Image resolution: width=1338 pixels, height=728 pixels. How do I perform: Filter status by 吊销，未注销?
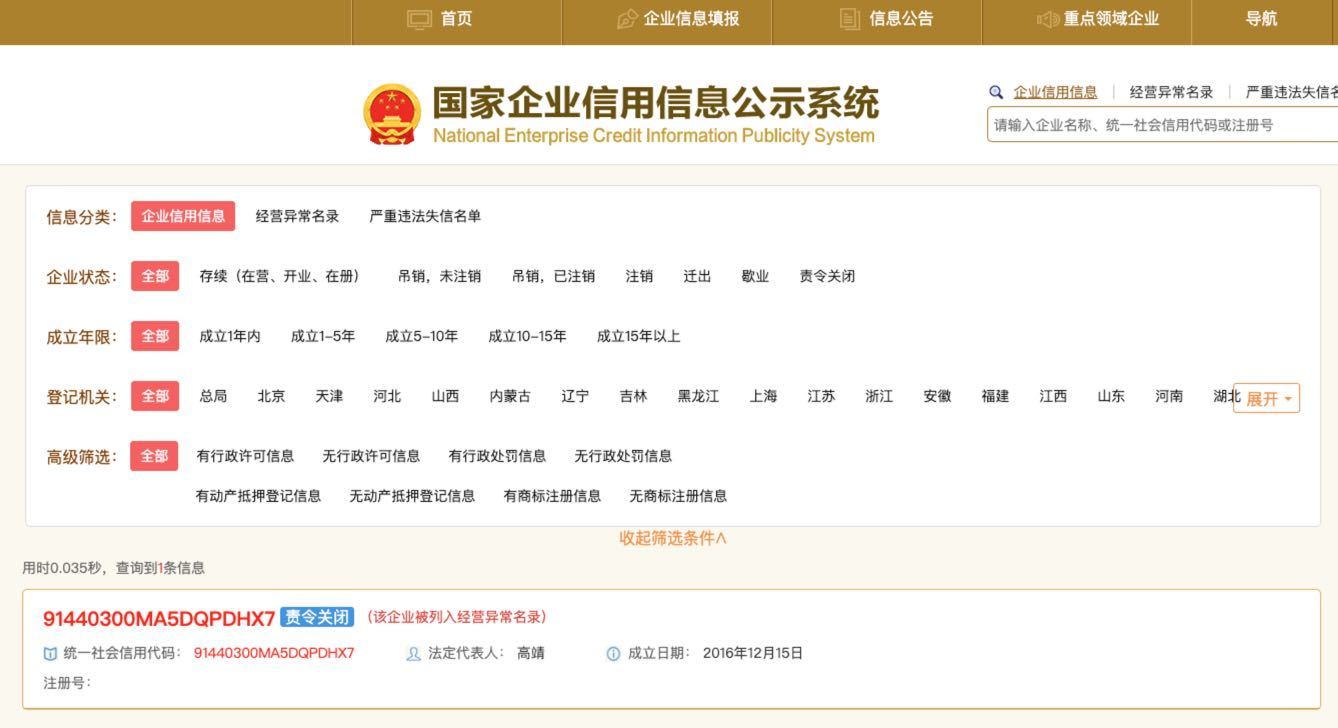point(439,276)
